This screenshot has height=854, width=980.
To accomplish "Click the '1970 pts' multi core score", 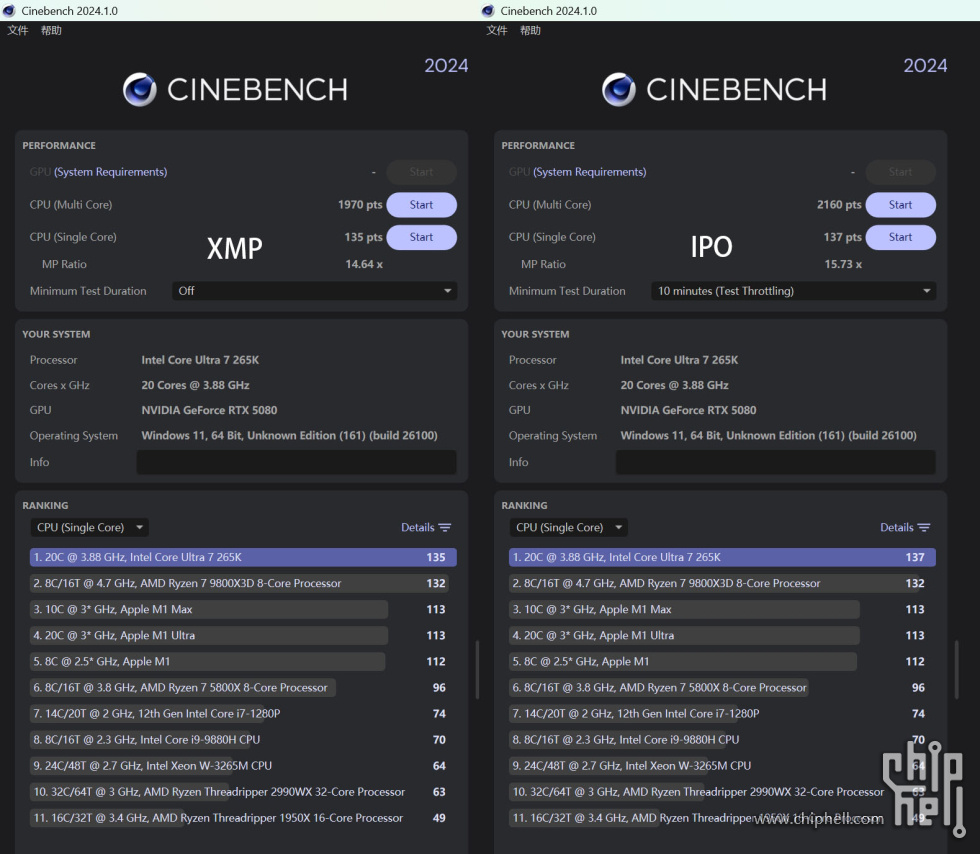I will click(360, 204).
